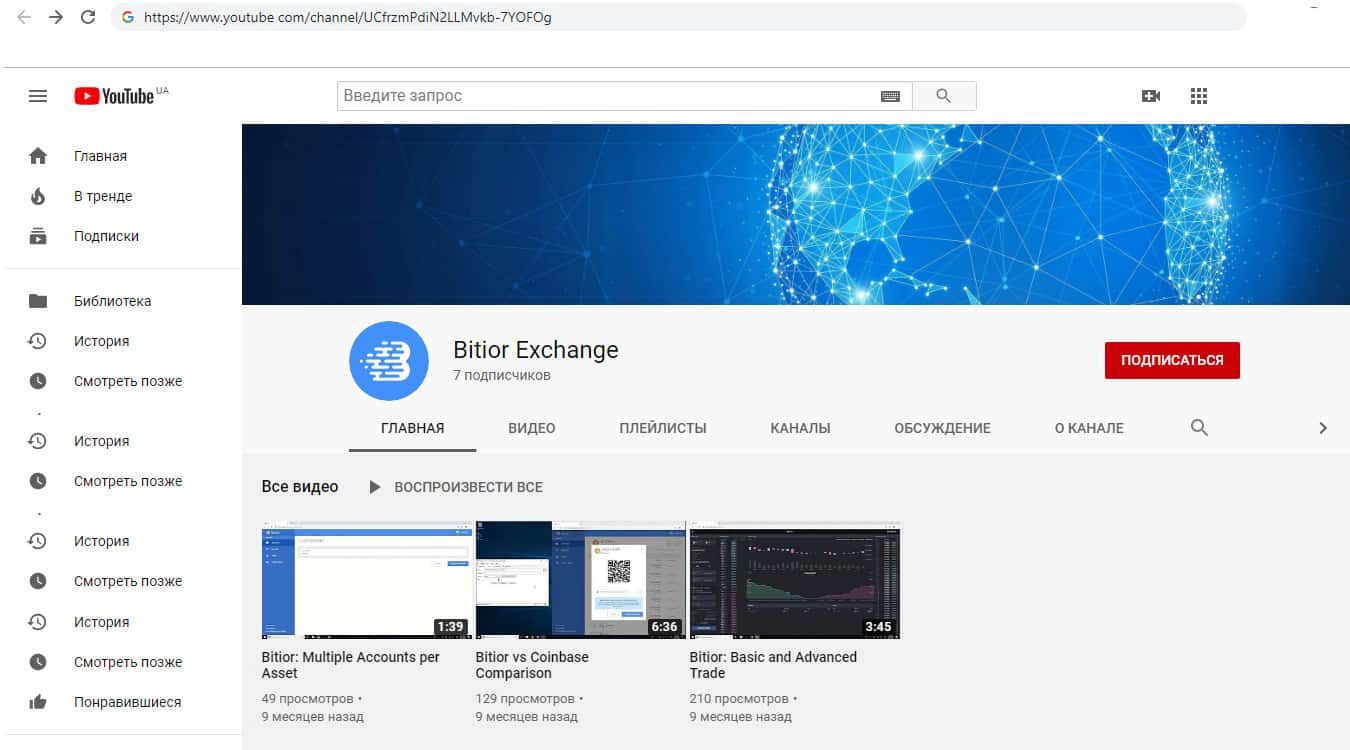
Task: Click the '7 подписчиков' subscriber count
Action: tap(502, 375)
